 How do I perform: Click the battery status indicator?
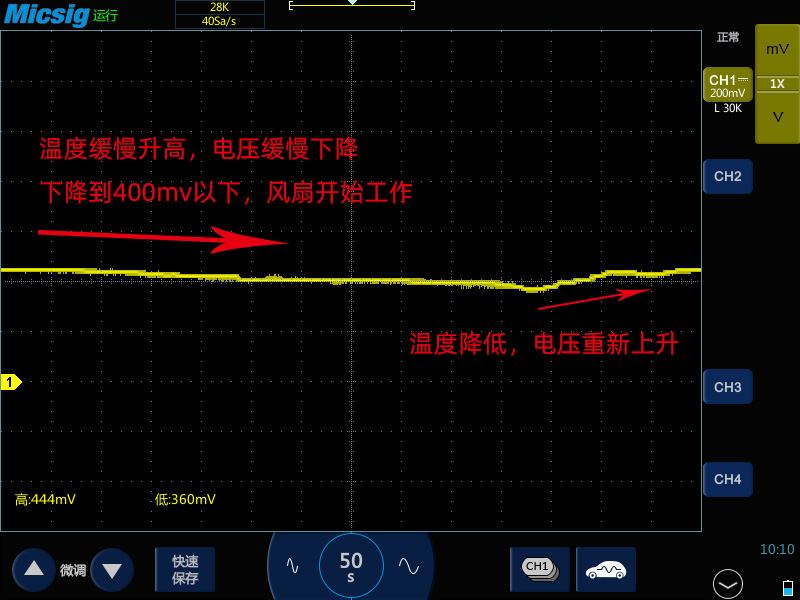pyautogui.click(x=786, y=589)
